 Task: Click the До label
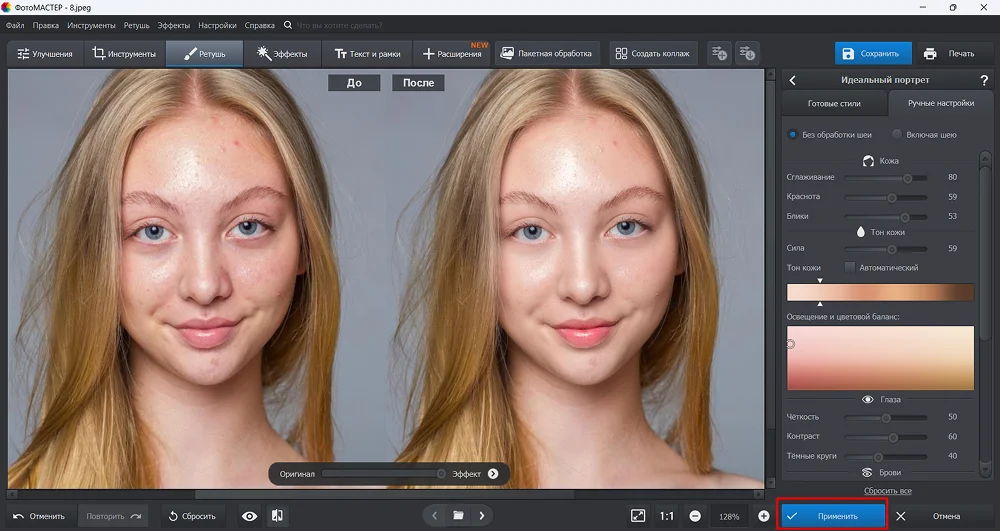tap(354, 83)
